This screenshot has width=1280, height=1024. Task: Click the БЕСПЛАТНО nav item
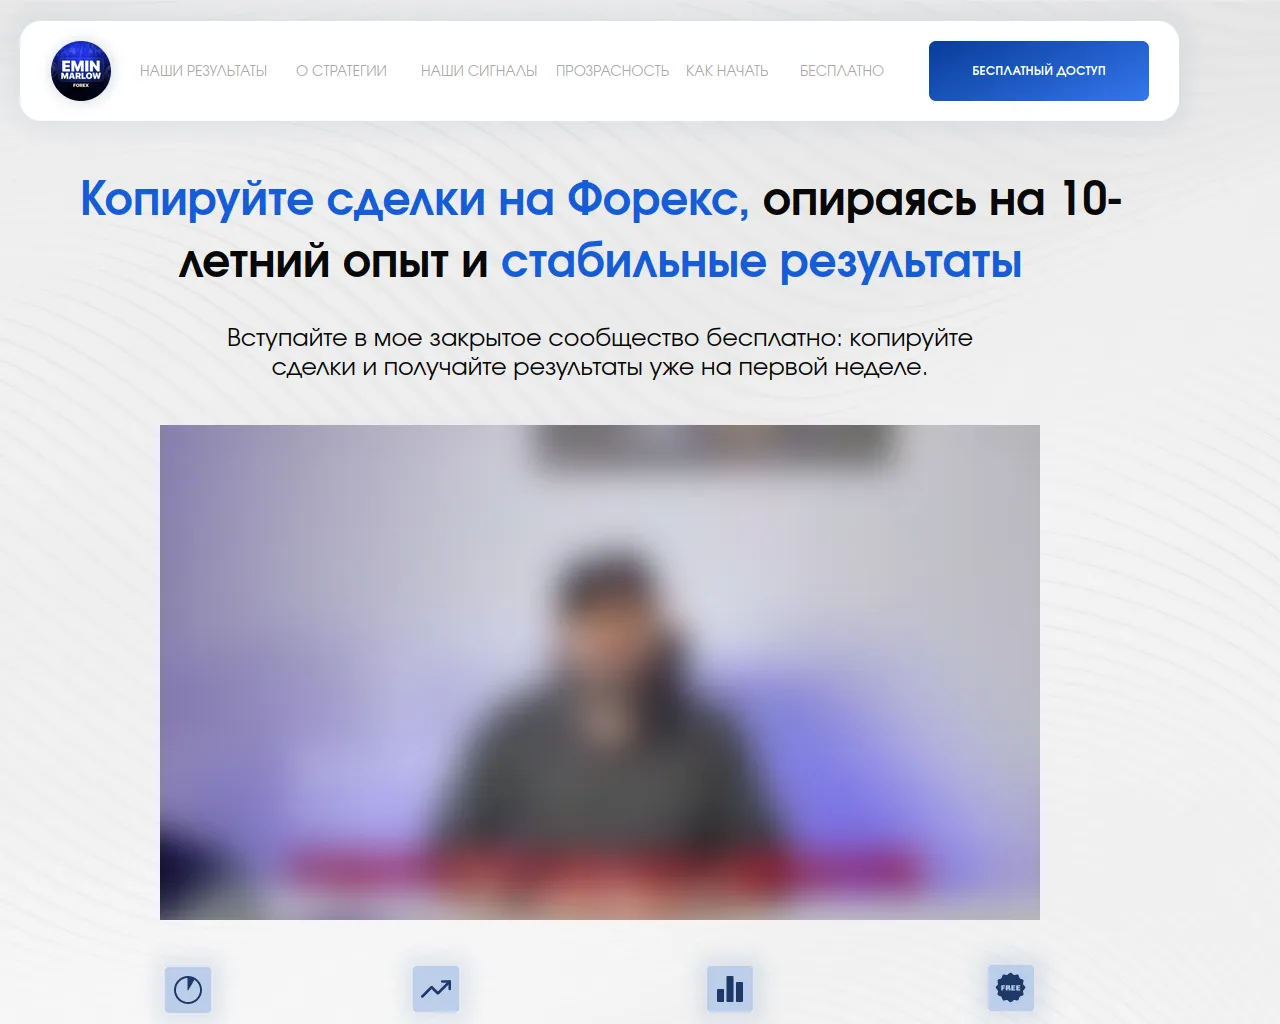tap(842, 71)
